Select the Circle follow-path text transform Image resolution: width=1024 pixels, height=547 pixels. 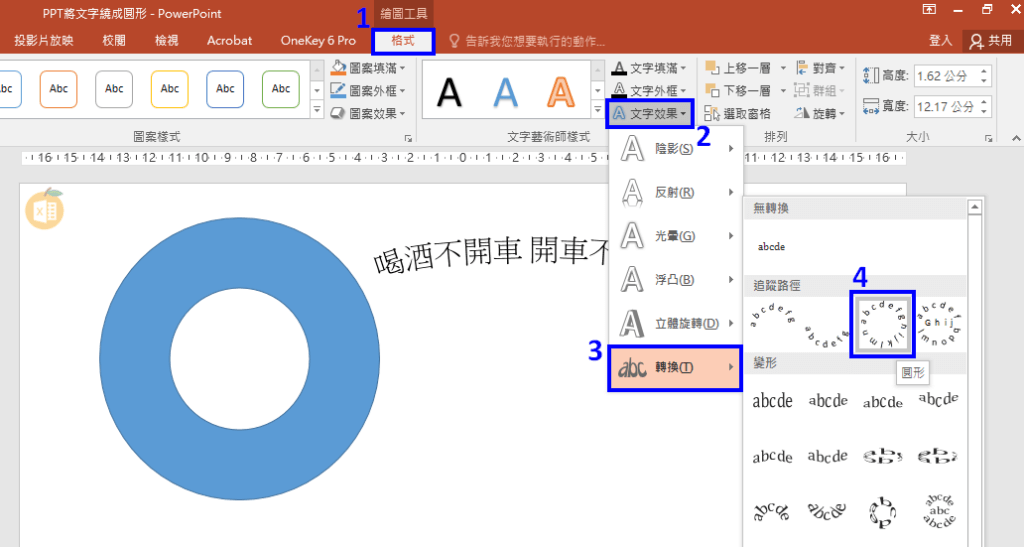click(x=882, y=324)
